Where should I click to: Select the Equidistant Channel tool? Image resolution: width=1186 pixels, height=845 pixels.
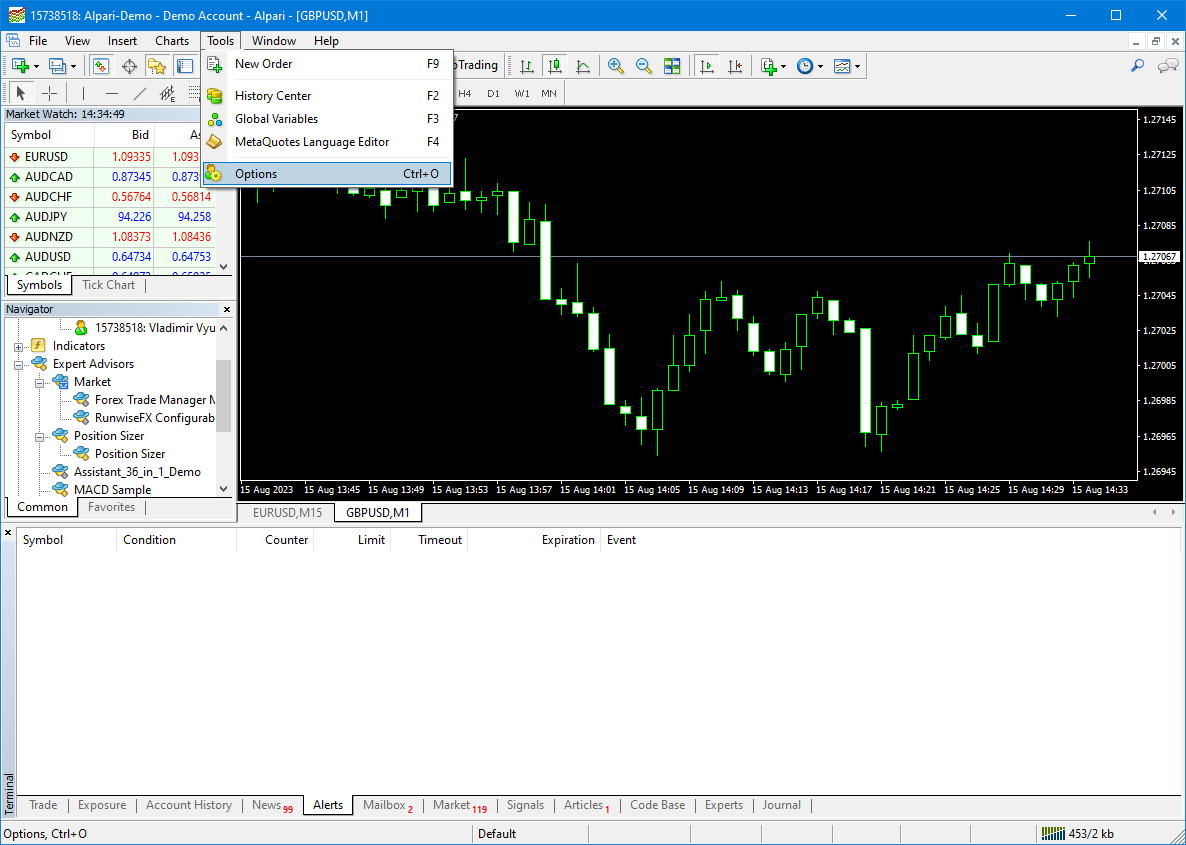[168, 93]
